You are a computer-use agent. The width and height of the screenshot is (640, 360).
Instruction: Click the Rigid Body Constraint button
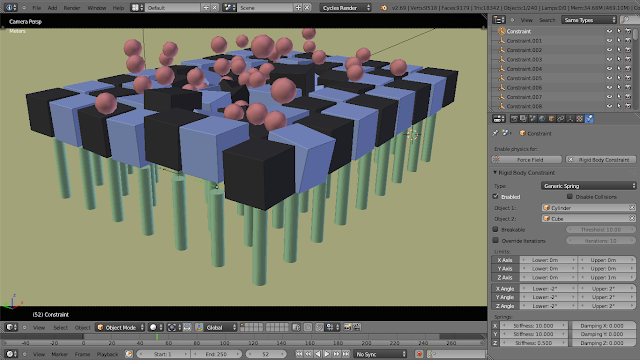[x=601, y=160]
